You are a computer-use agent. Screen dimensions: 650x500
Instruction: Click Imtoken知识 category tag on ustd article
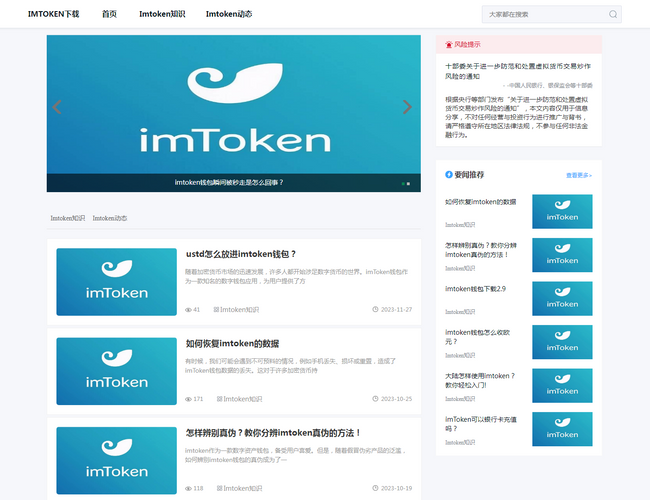pyautogui.click(x=236, y=310)
